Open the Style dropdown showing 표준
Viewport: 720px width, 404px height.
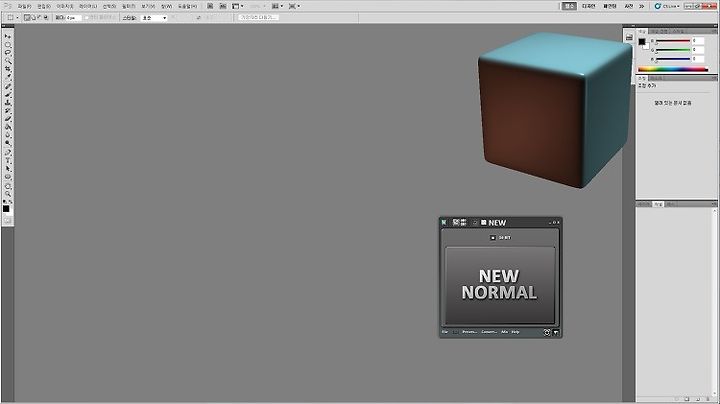pos(154,17)
